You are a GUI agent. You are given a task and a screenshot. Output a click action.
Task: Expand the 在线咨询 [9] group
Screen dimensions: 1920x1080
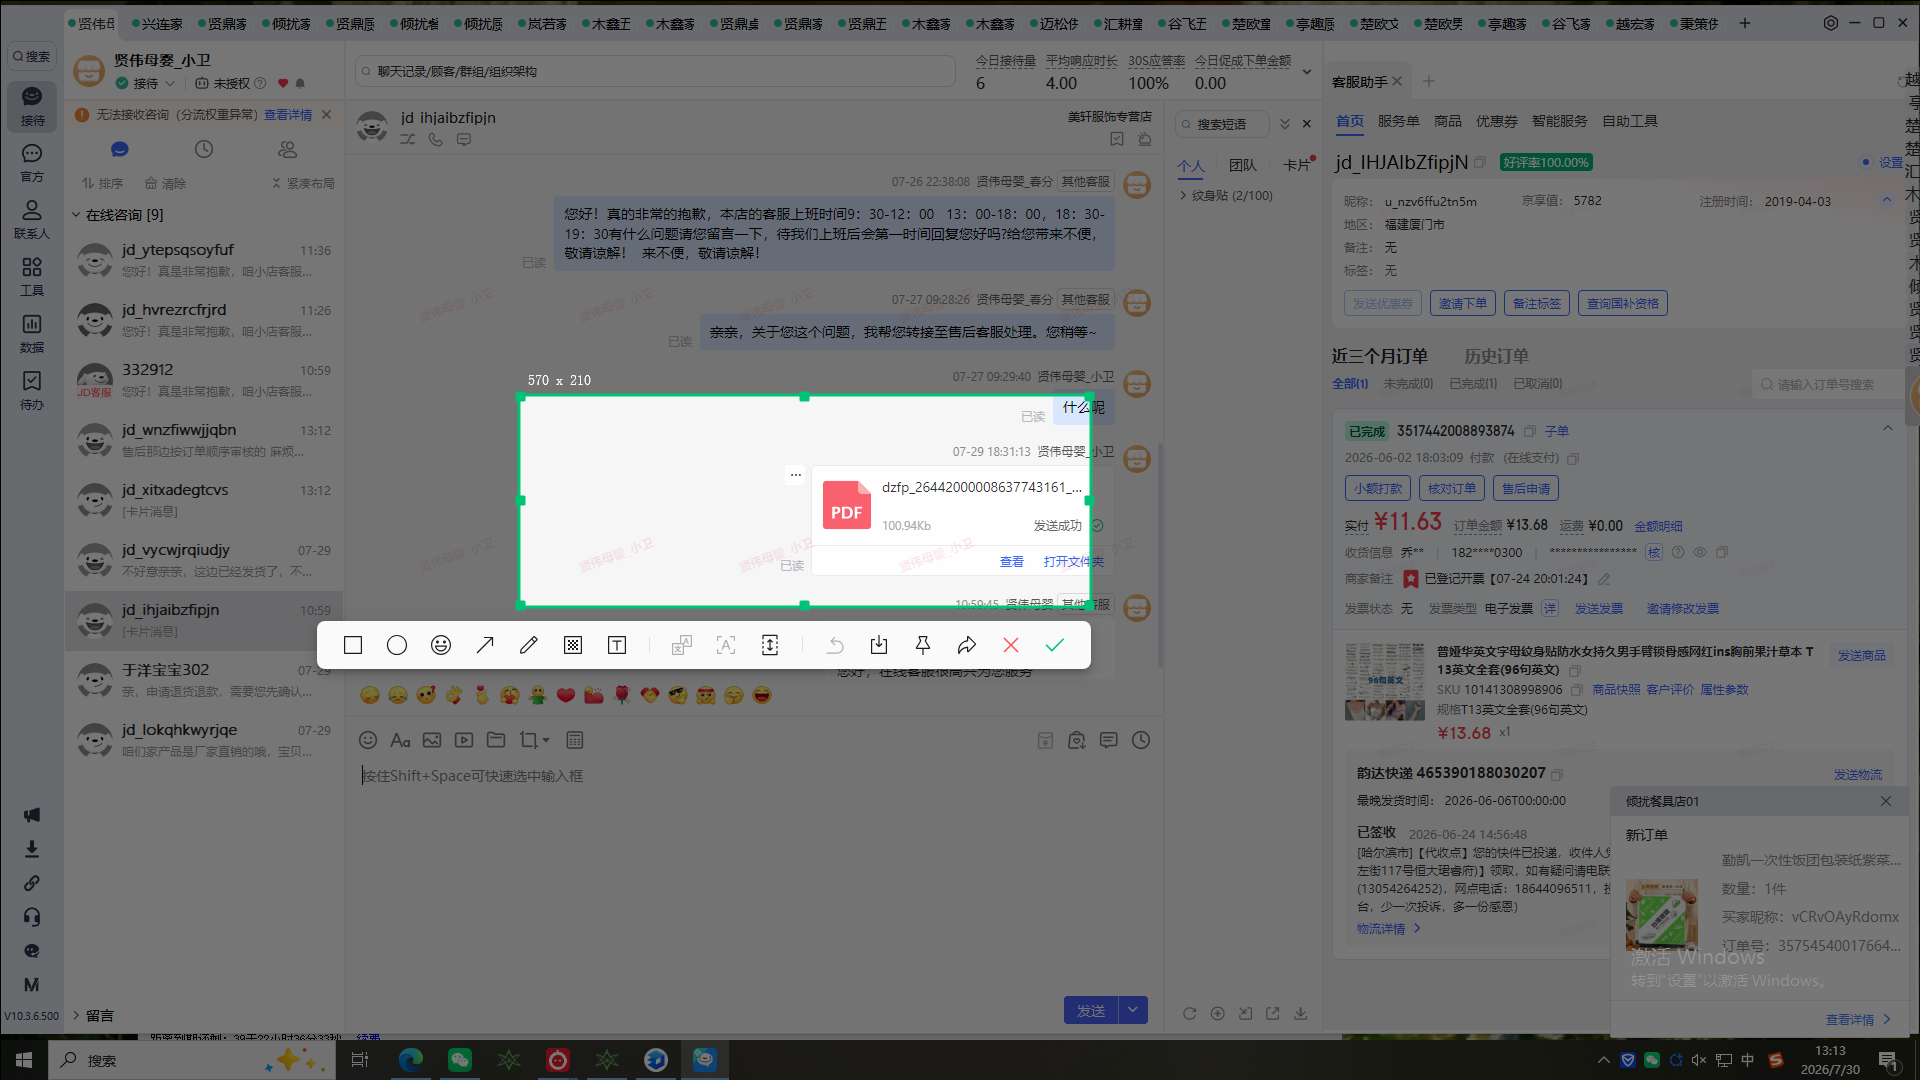tap(118, 215)
